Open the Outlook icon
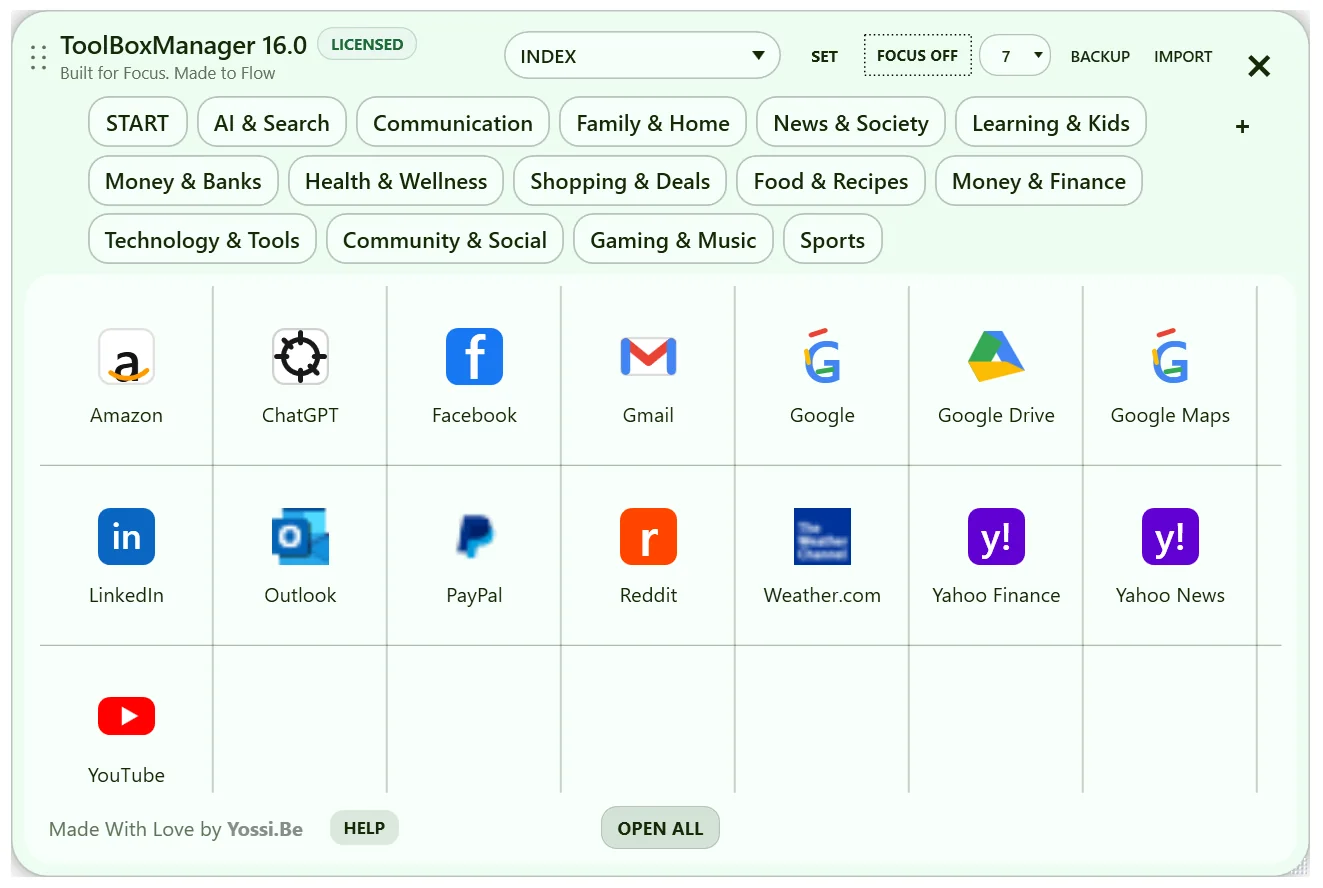This screenshot has height=888, width=1323. pos(300,537)
